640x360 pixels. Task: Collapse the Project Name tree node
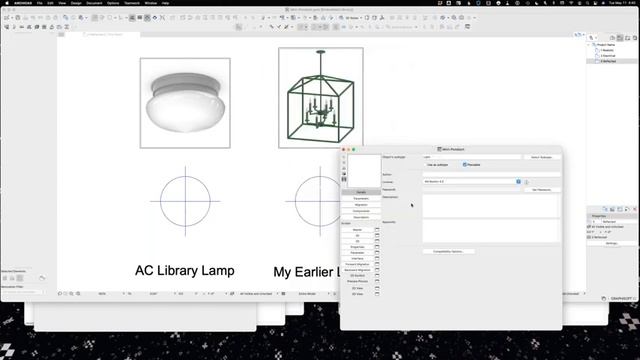pyautogui.click(x=589, y=44)
